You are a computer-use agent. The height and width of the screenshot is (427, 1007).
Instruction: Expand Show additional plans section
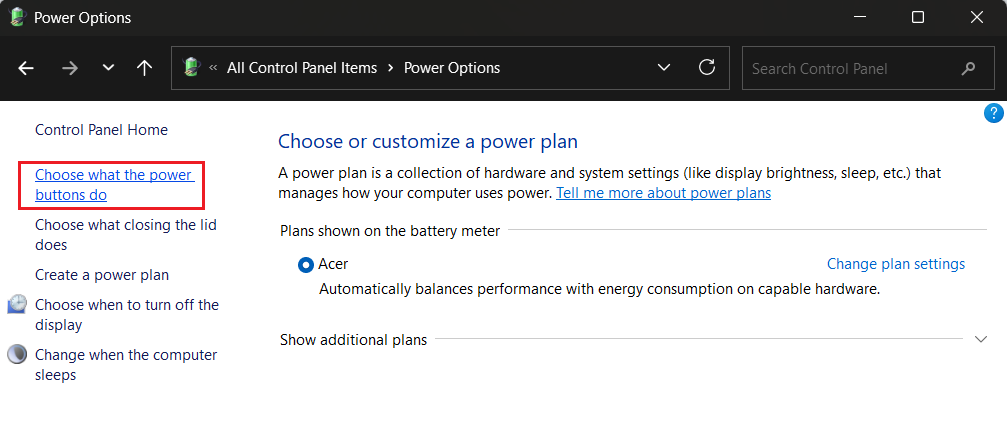pos(981,340)
